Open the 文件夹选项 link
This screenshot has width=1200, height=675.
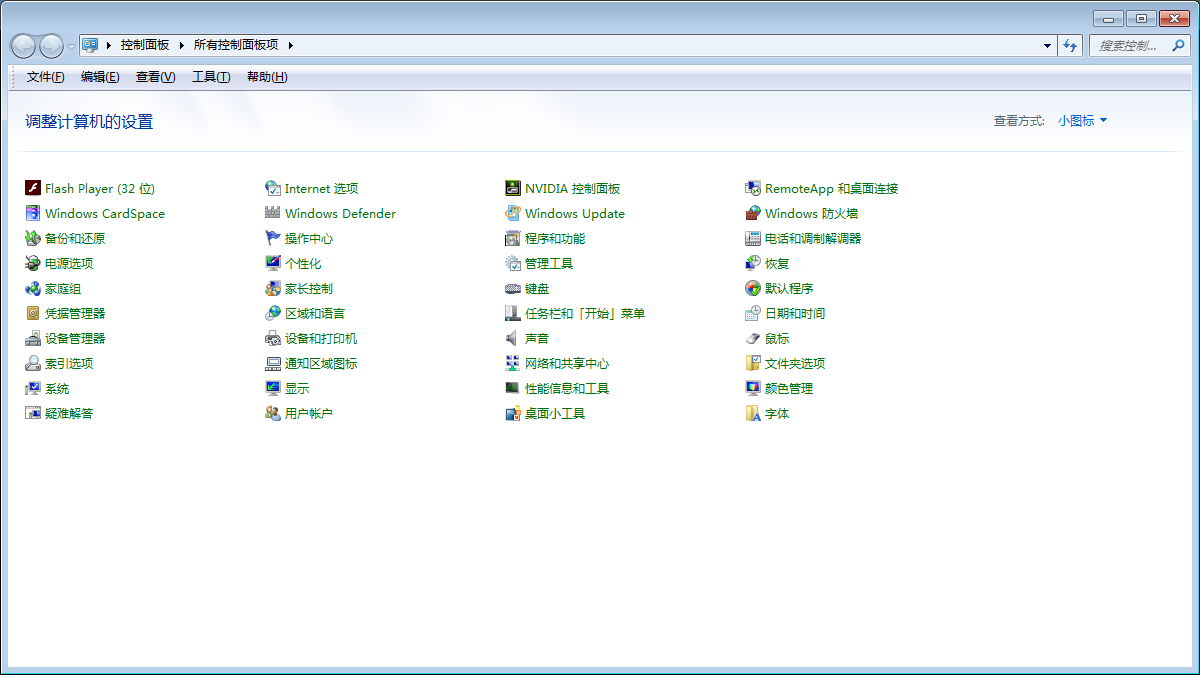tap(795, 363)
